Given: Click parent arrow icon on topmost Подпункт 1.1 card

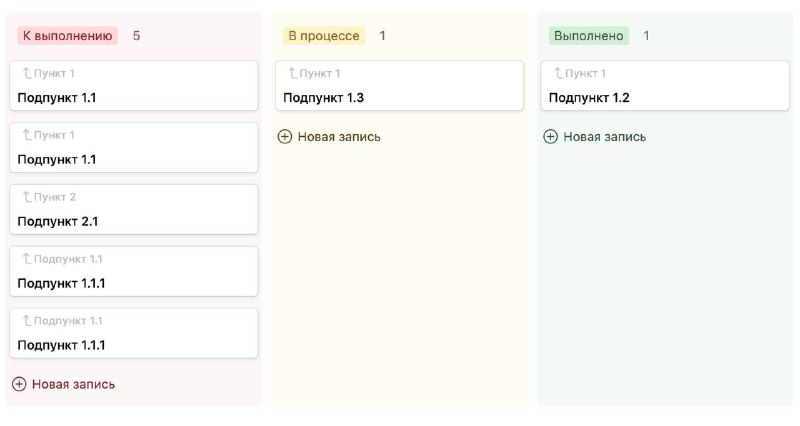Looking at the screenshot, I should pos(27,73).
